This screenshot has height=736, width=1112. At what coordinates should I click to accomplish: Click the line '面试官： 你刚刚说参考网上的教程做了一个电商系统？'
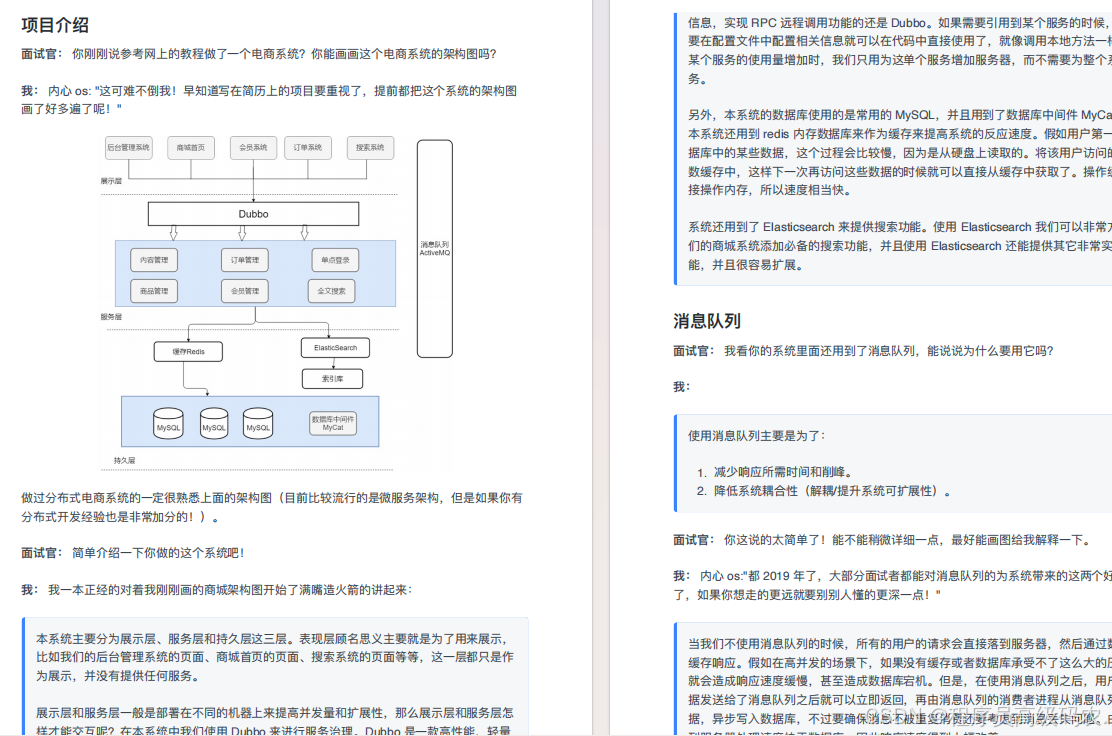259,54
